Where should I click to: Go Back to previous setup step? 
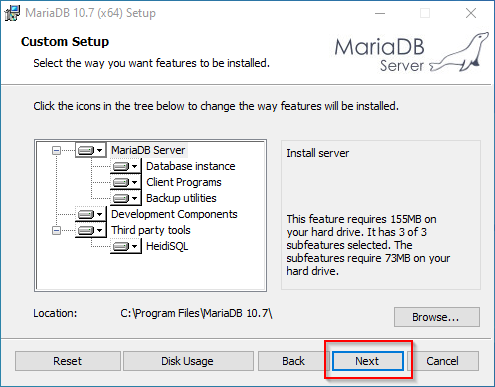293,361
